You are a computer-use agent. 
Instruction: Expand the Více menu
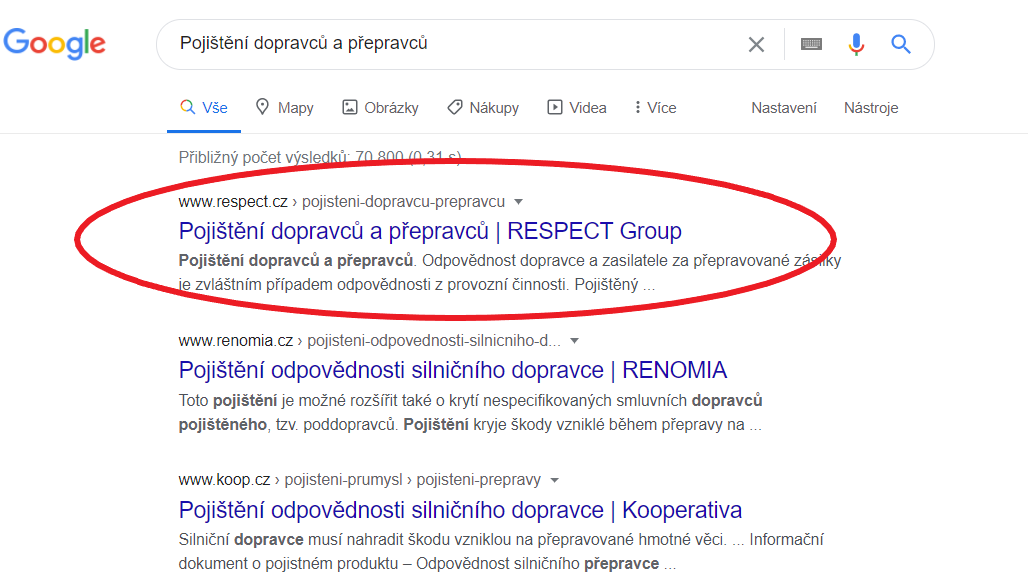[x=656, y=107]
